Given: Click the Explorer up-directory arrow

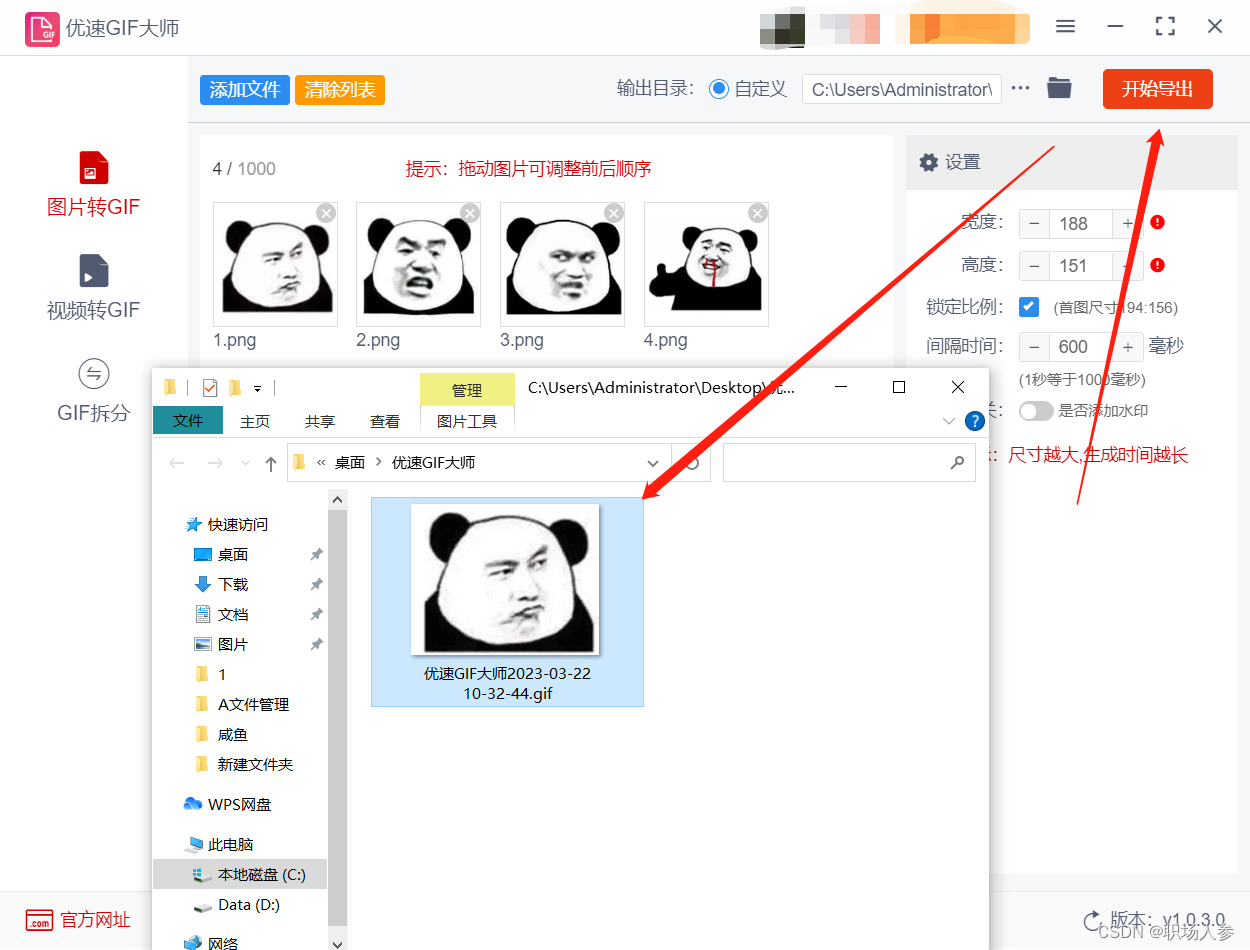Looking at the screenshot, I should [270, 463].
